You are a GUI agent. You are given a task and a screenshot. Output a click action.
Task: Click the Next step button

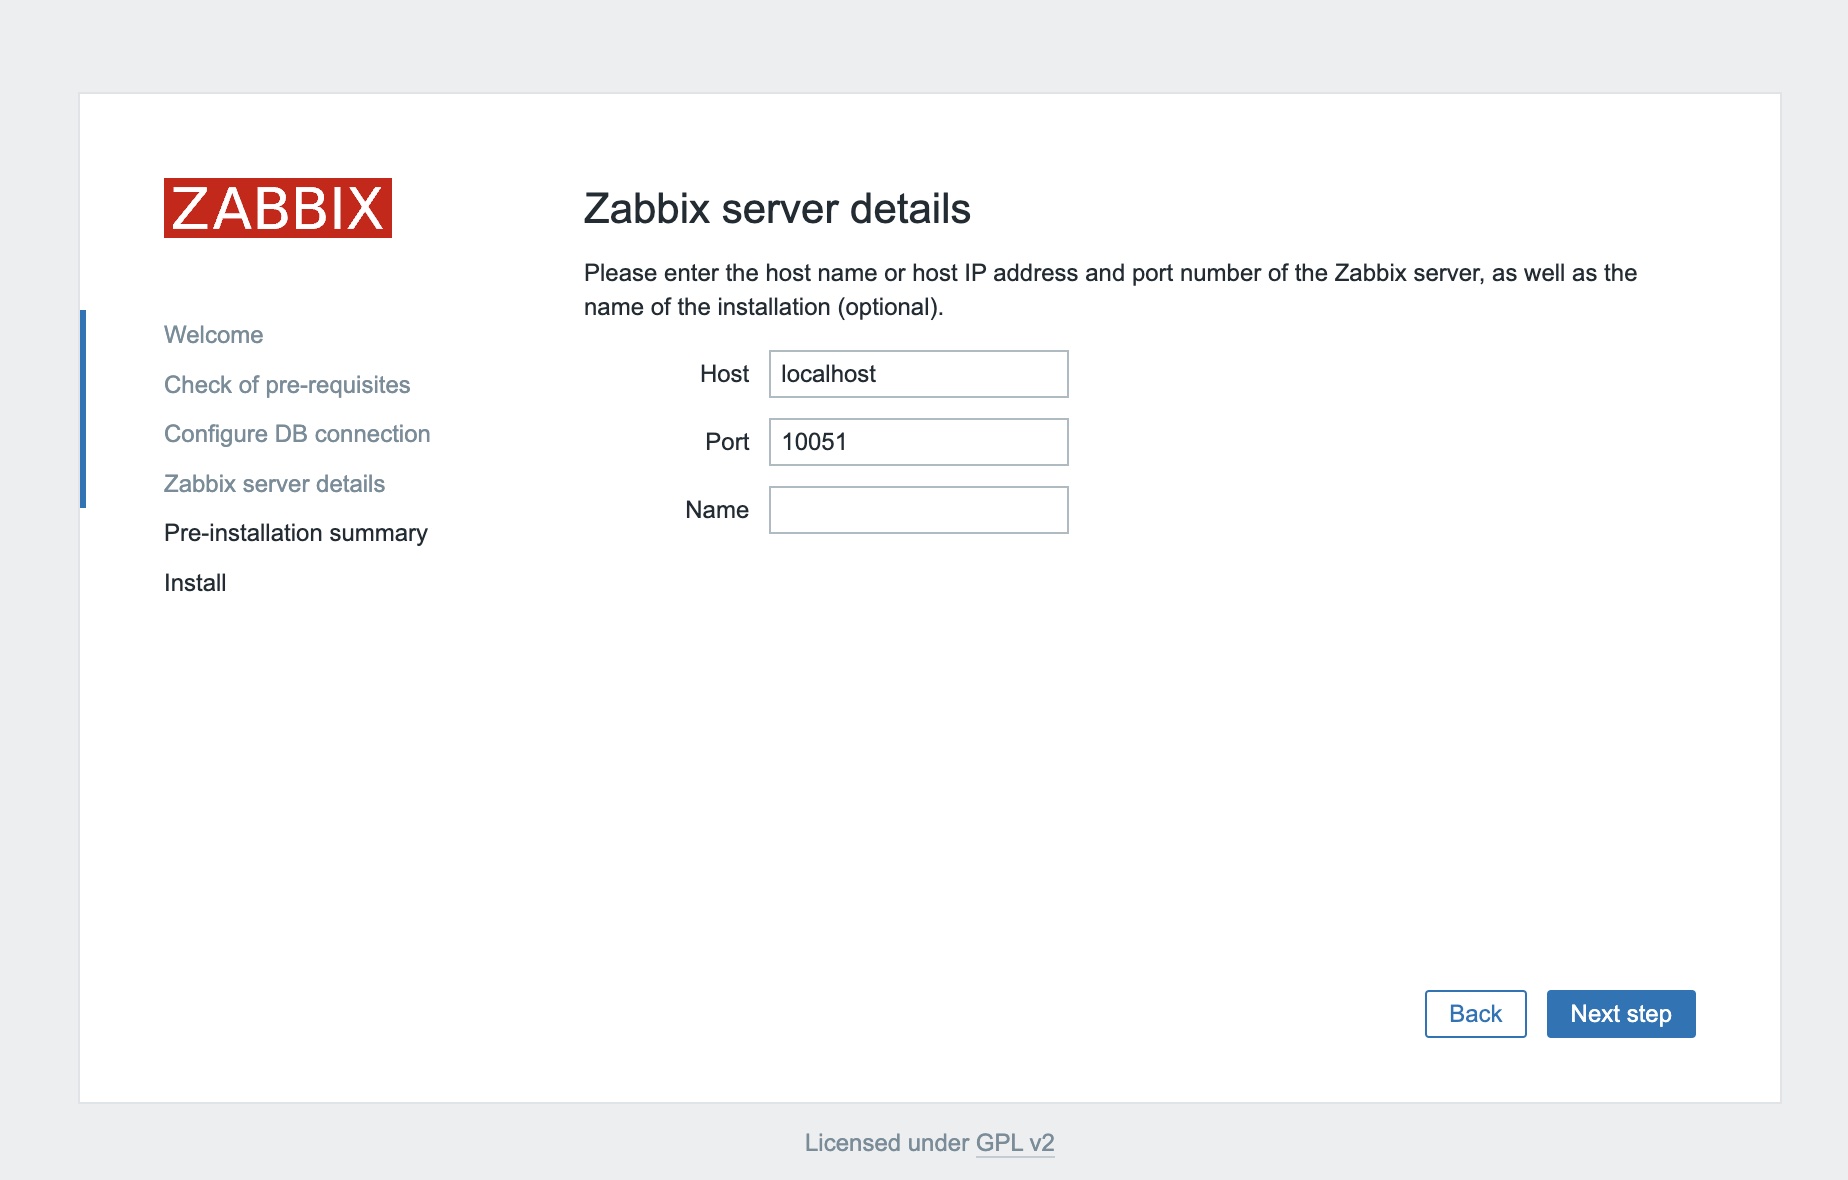1621,1014
